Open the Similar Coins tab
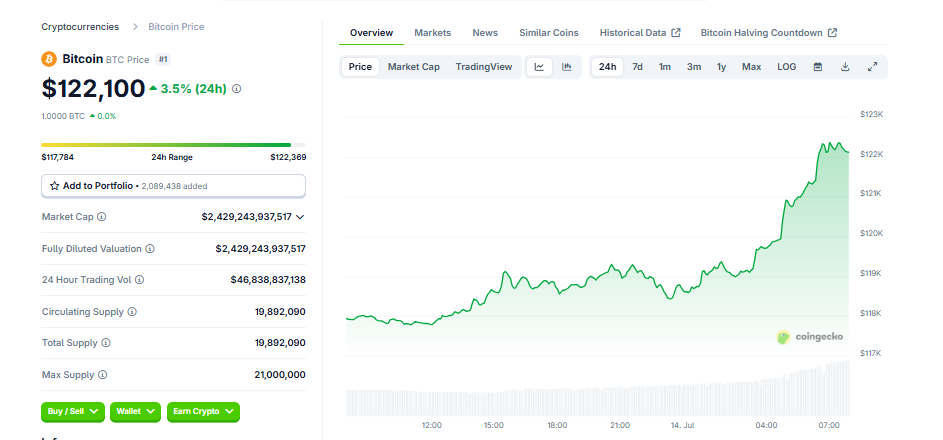The width and height of the screenshot is (943, 440). coord(549,32)
